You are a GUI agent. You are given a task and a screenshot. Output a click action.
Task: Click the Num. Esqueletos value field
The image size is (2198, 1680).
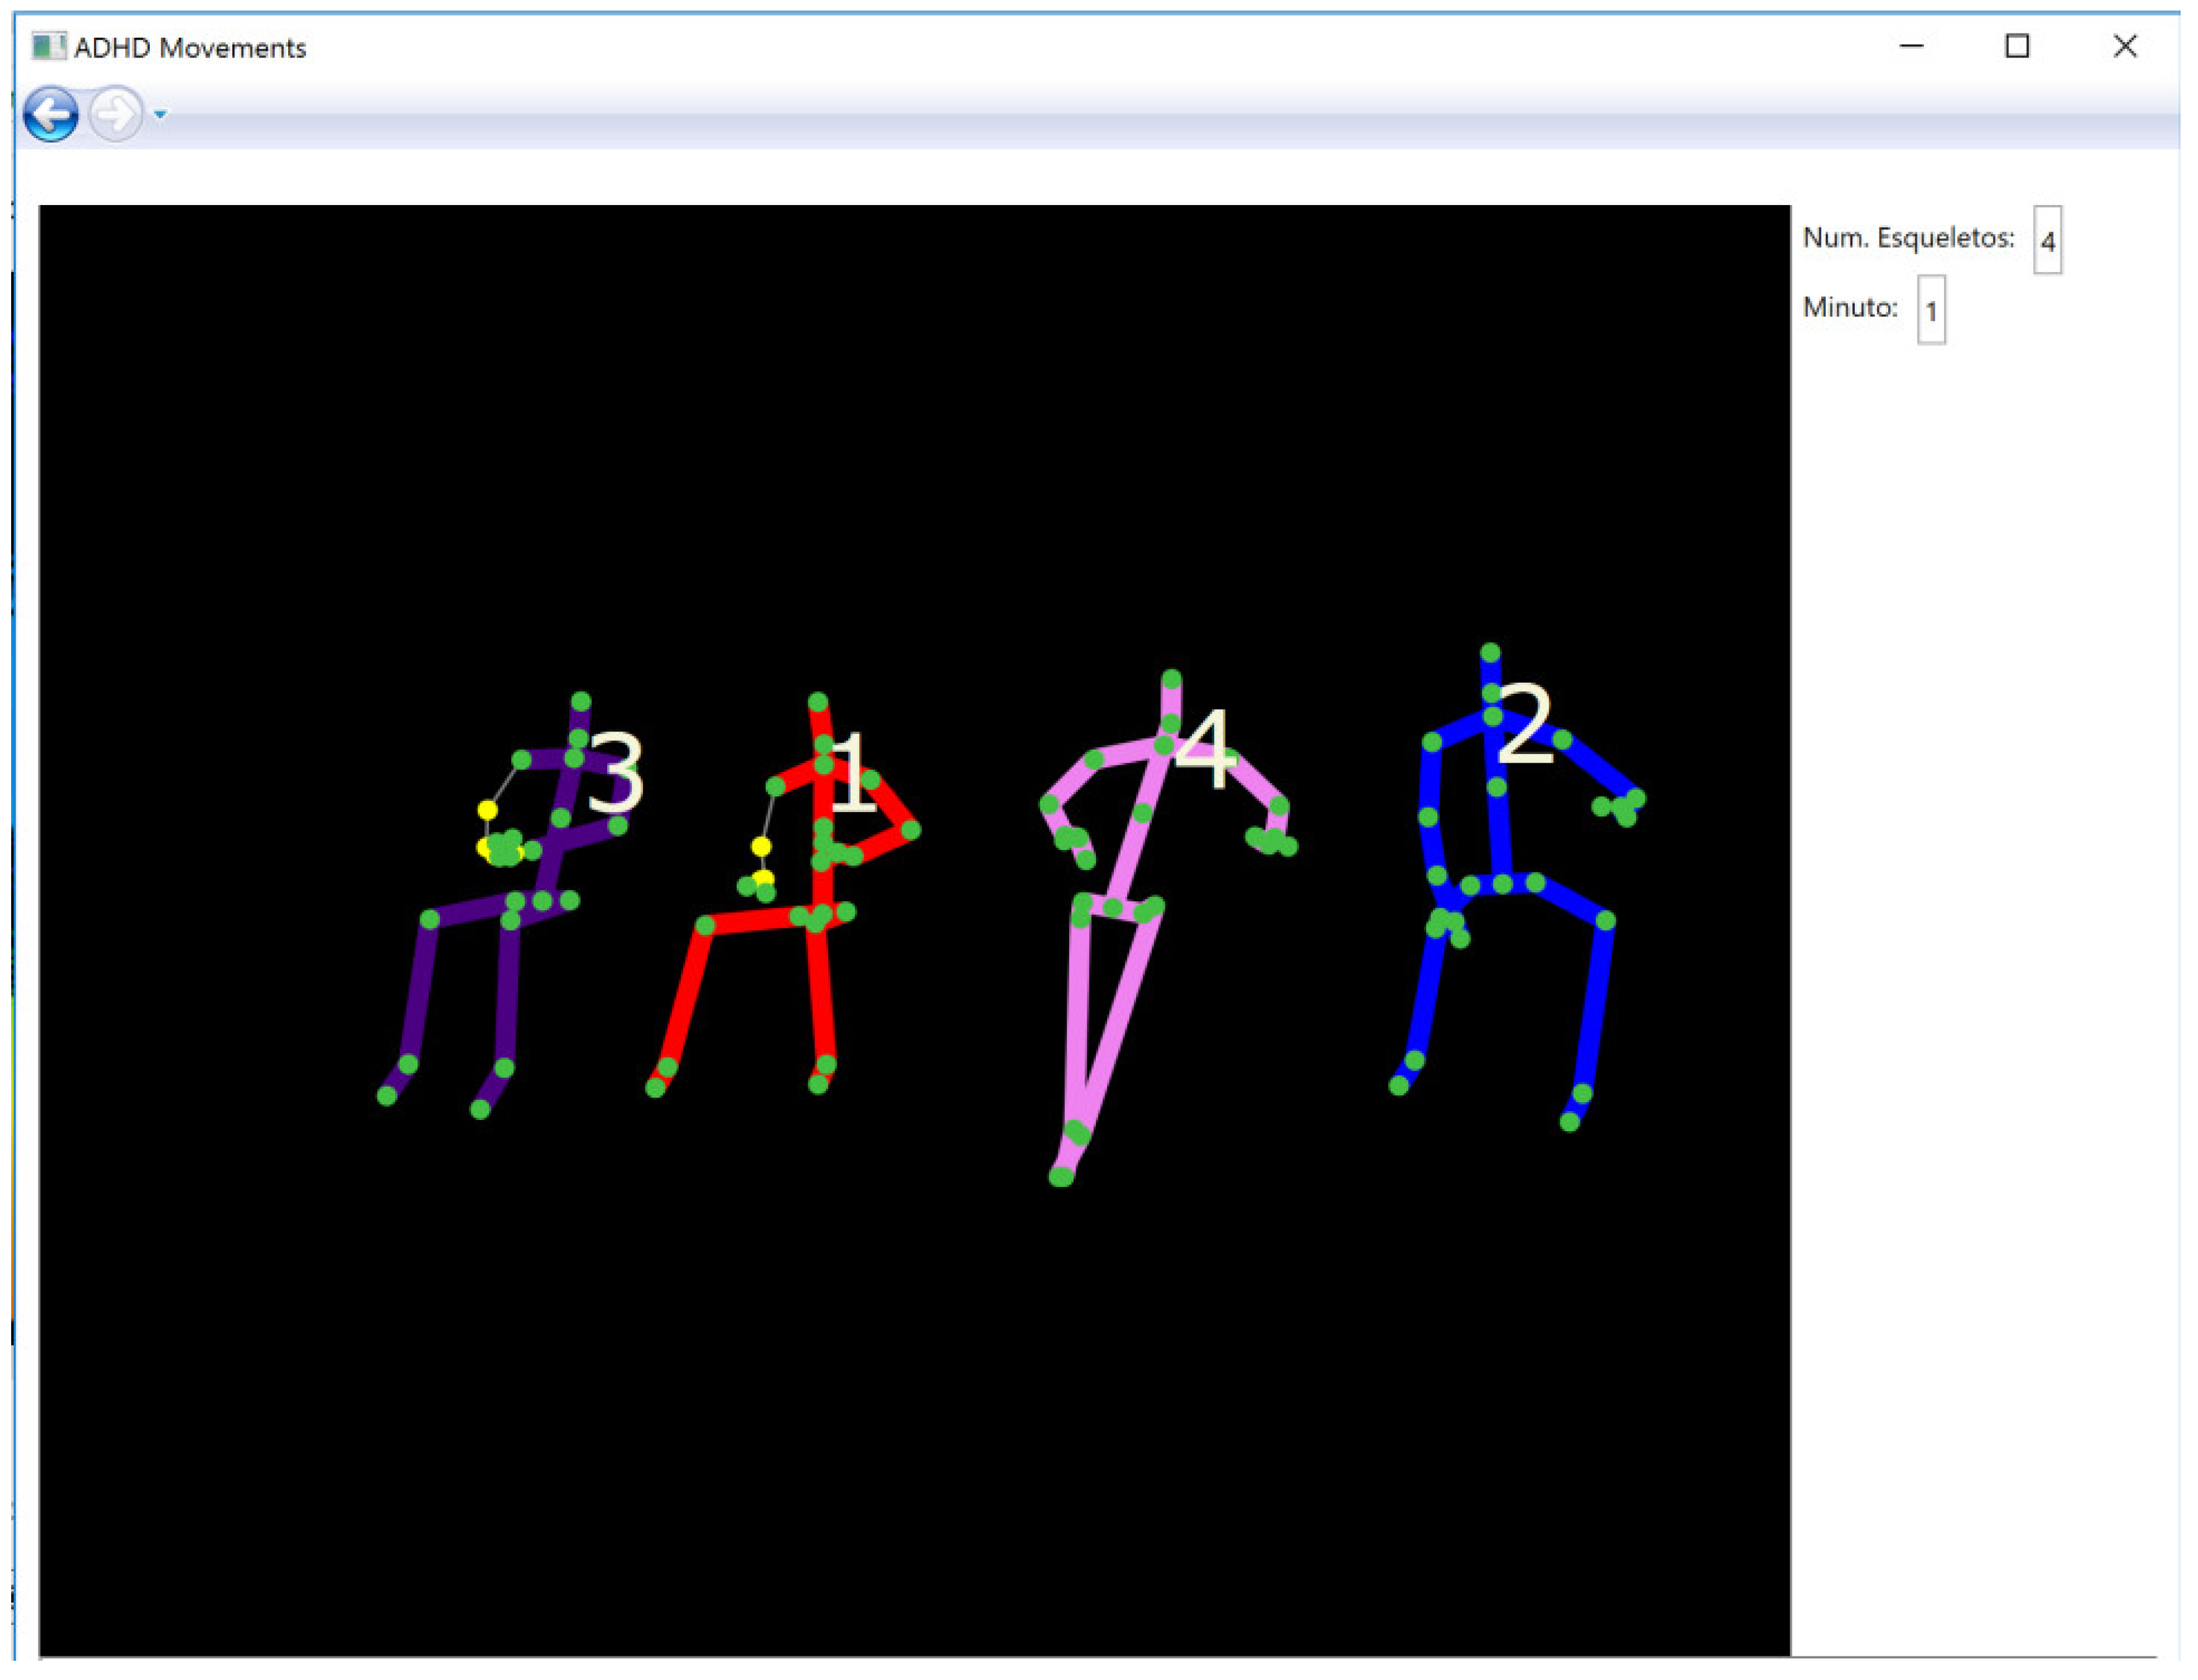pyautogui.click(x=2048, y=241)
